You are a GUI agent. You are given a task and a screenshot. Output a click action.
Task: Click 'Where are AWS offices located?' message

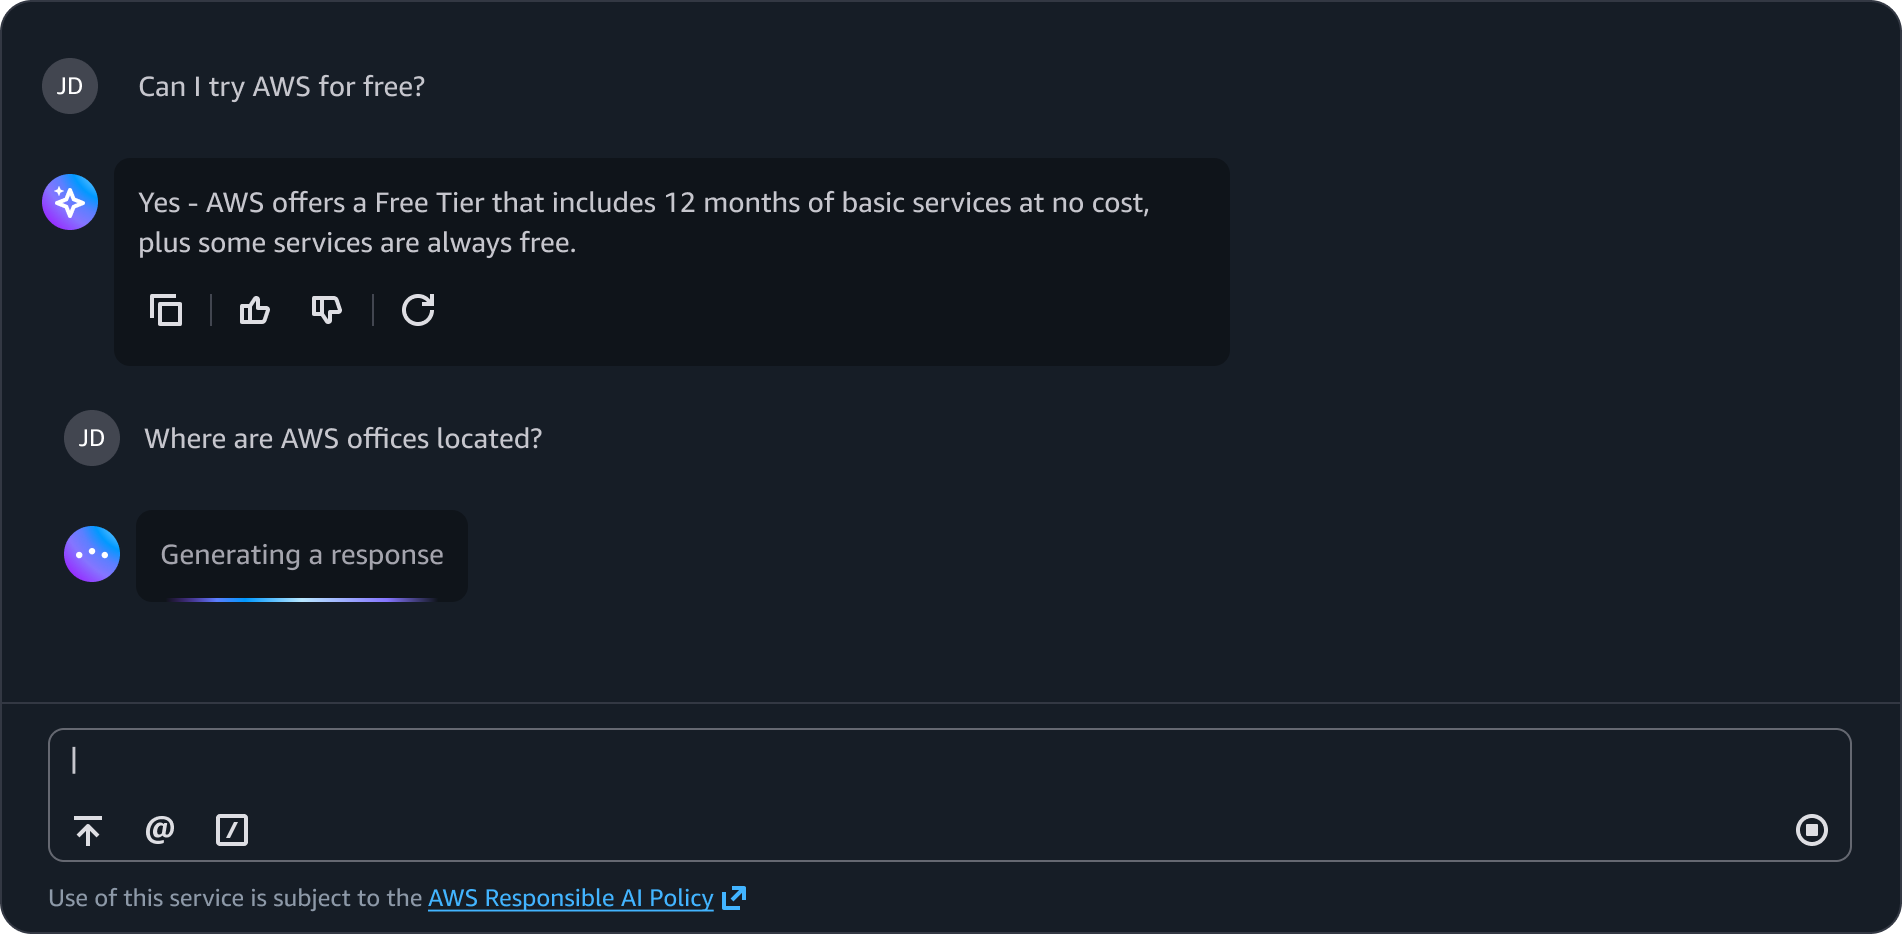pos(343,439)
